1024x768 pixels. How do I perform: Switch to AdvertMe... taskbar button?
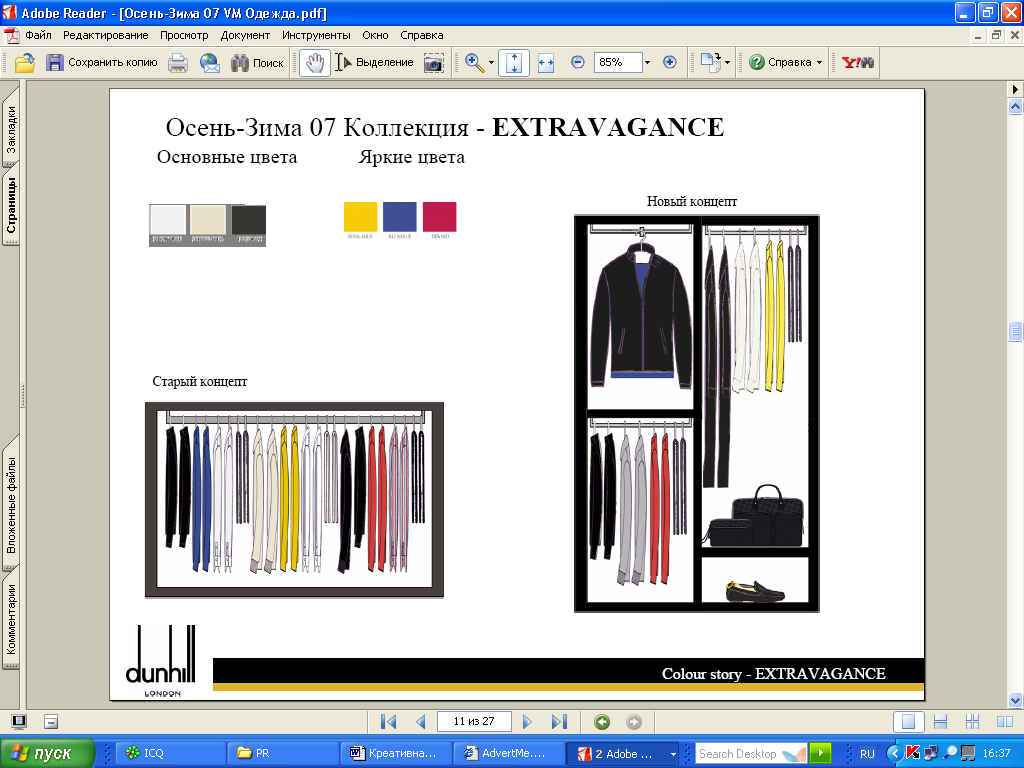click(x=509, y=753)
